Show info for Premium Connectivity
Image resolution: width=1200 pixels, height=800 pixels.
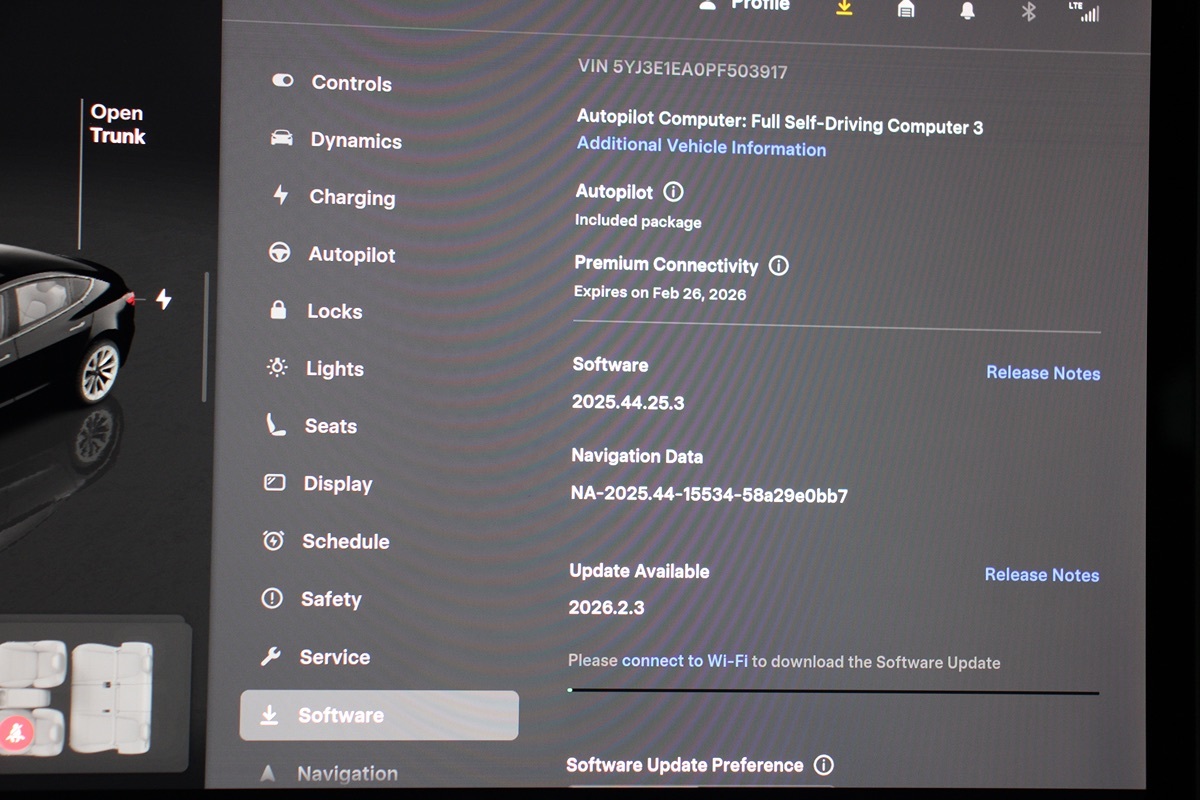(778, 266)
